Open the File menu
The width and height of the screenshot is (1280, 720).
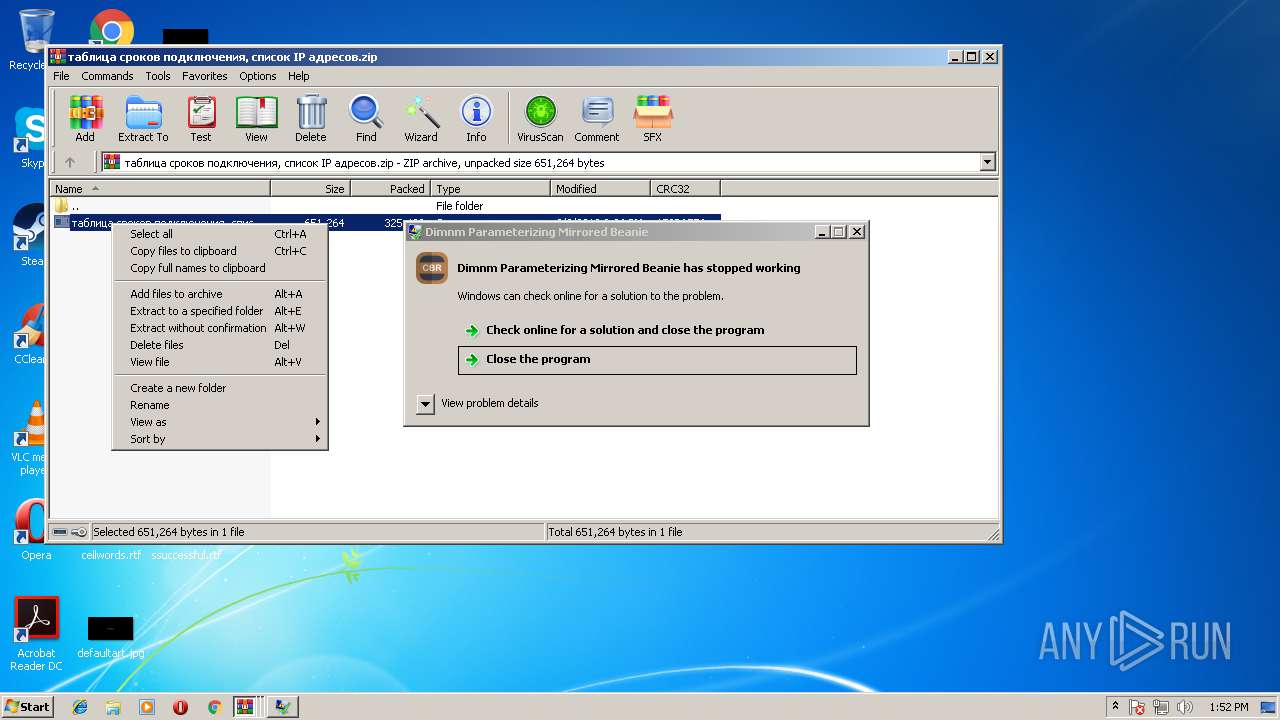tap(61, 76)
